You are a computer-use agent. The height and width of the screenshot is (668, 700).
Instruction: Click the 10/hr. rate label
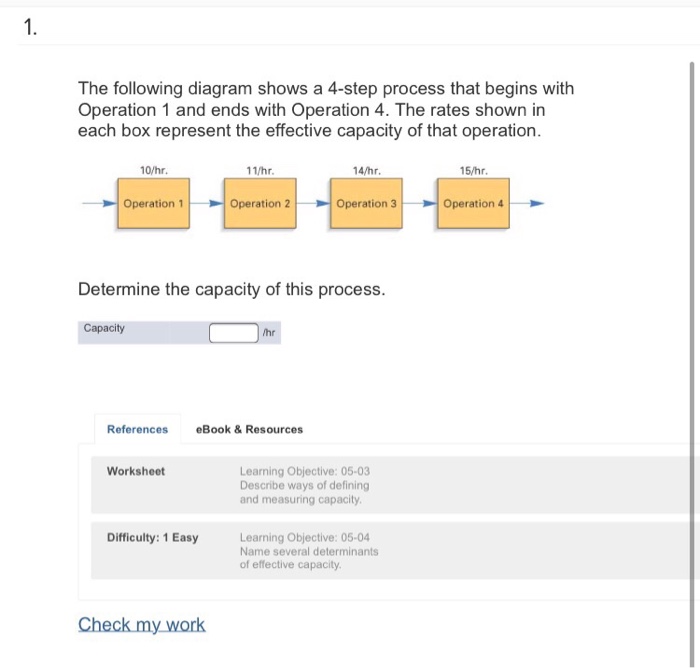tap(154, 171)
